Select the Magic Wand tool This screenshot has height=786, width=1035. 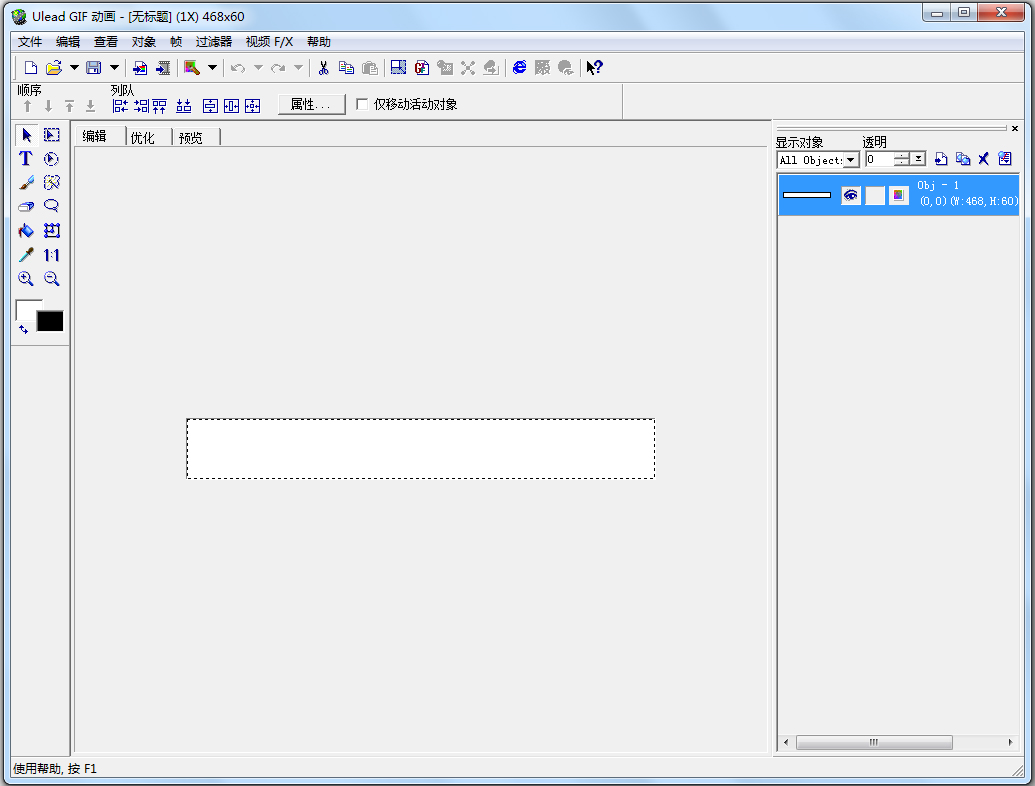click(x=51, y=183)
